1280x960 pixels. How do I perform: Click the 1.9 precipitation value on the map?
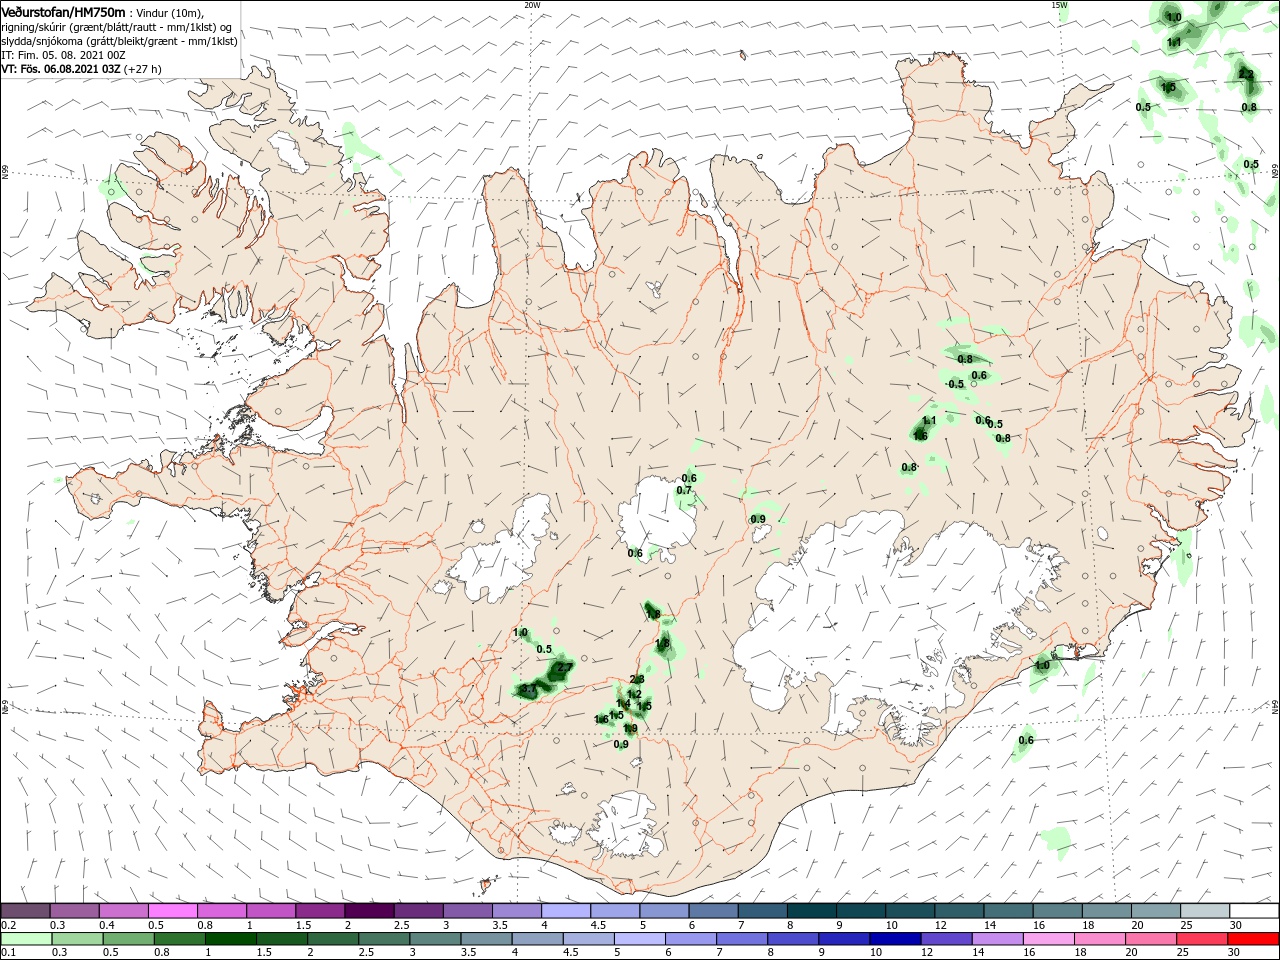[x=630, y=728]
